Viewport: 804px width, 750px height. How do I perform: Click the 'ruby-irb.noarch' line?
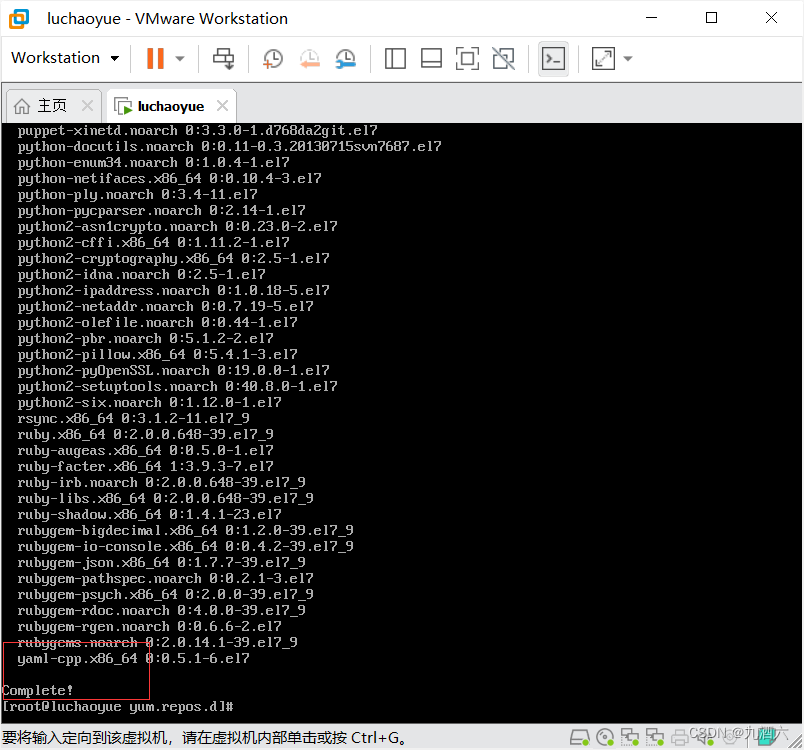[162, 483]
